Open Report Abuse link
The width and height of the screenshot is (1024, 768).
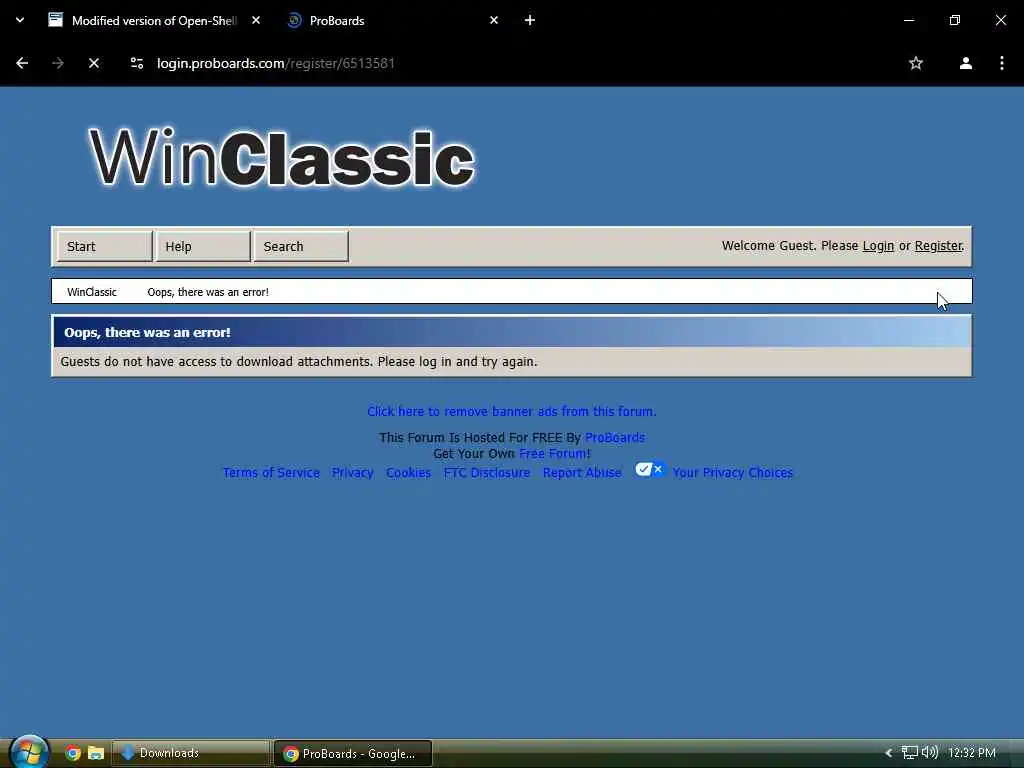click(x=582, y=472)
